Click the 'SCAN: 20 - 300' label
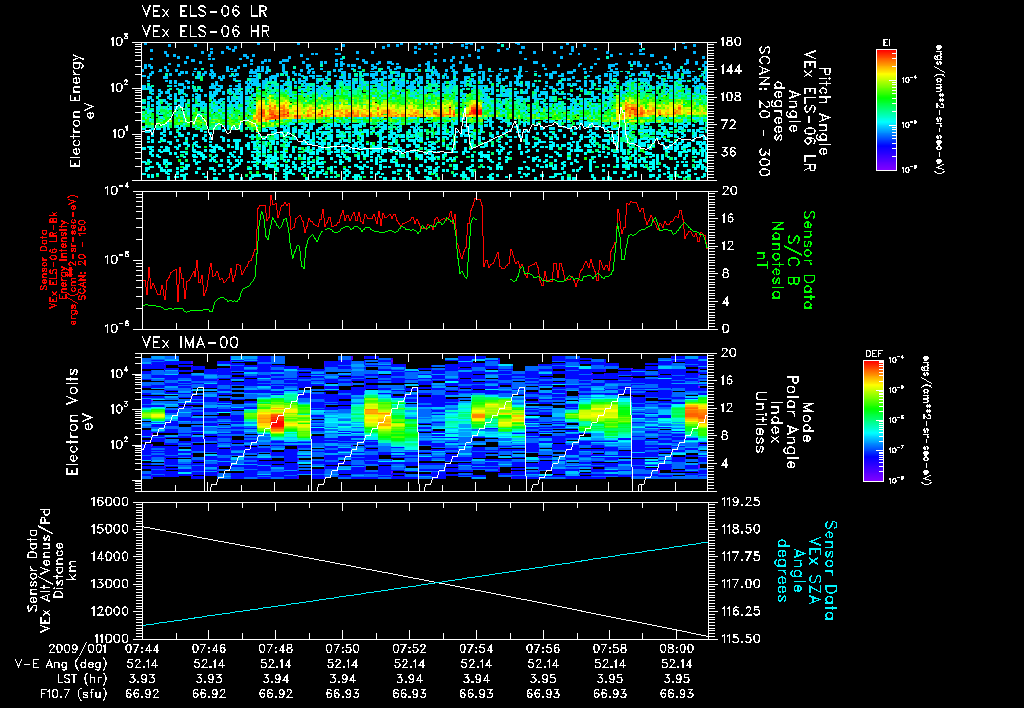The height and width of the screenshot is (708, 1024). click(x=763, y=110)
